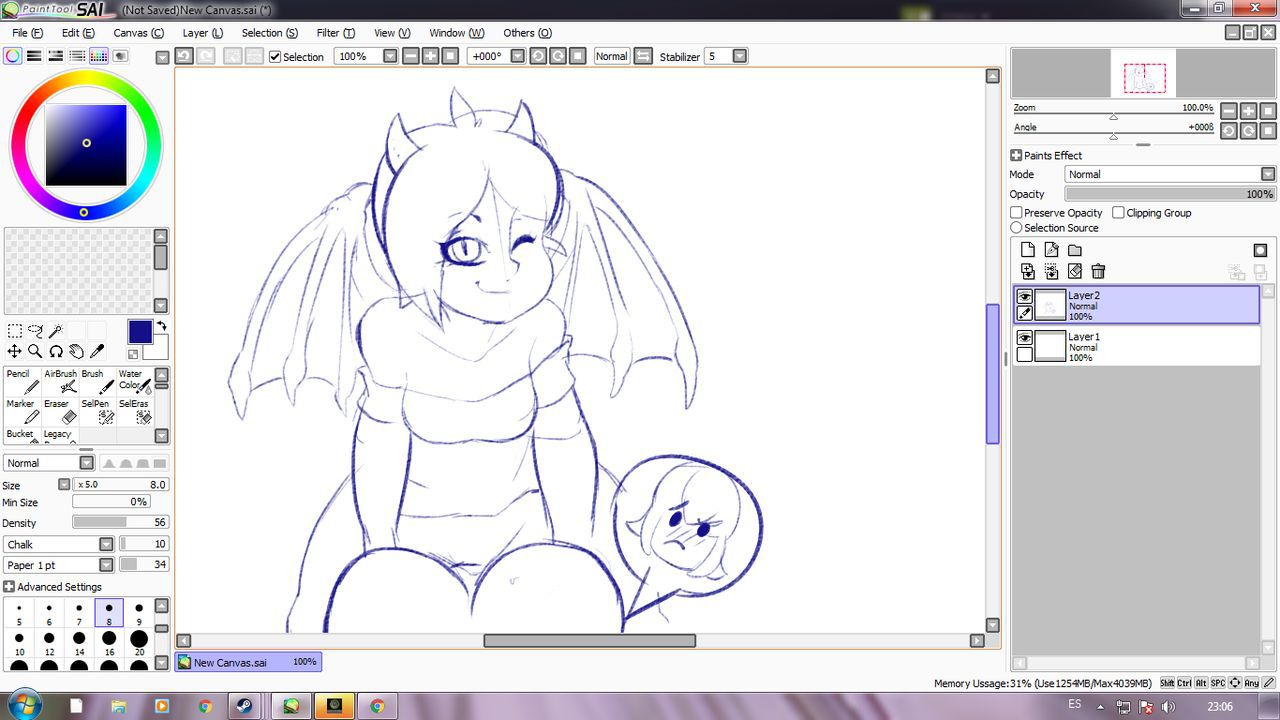1280x720 pixels.
Task: Click the brush Density slider
Action: coord(120,523)
